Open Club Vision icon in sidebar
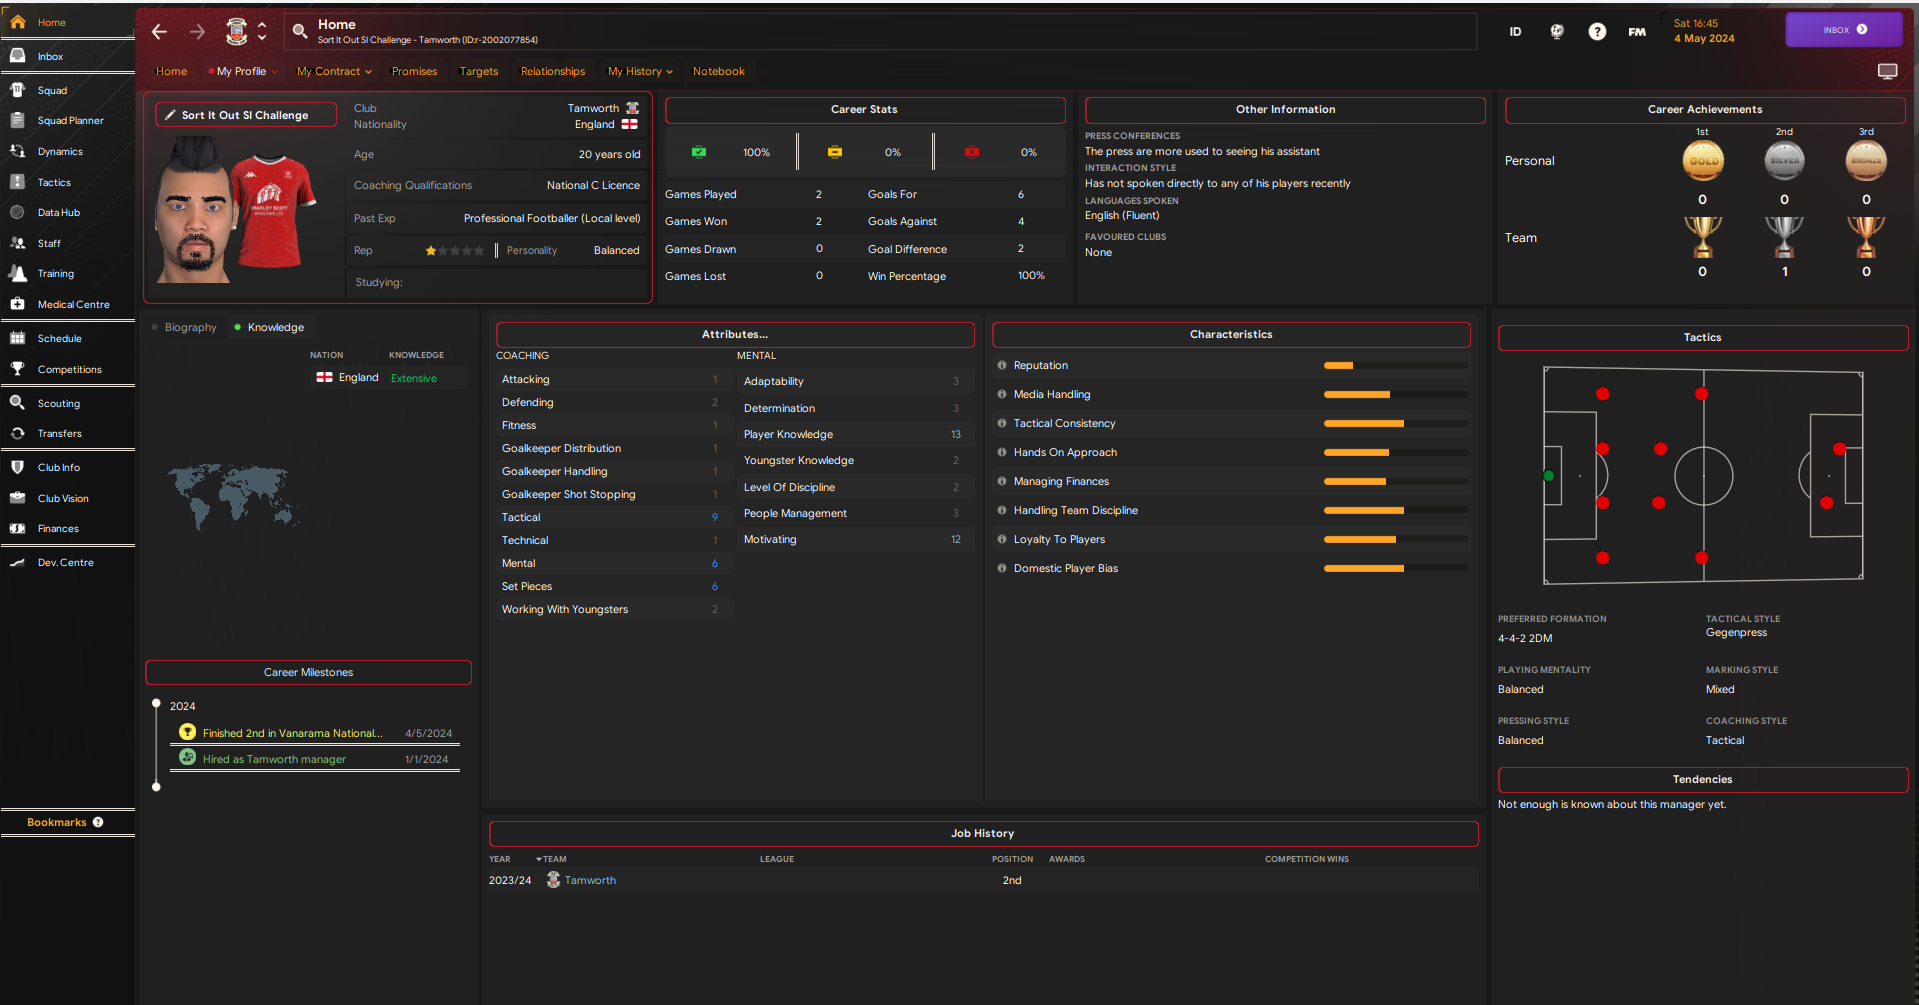Image resolution: width=1919 pixels, height=1005 pixels. tap(18, 498)
